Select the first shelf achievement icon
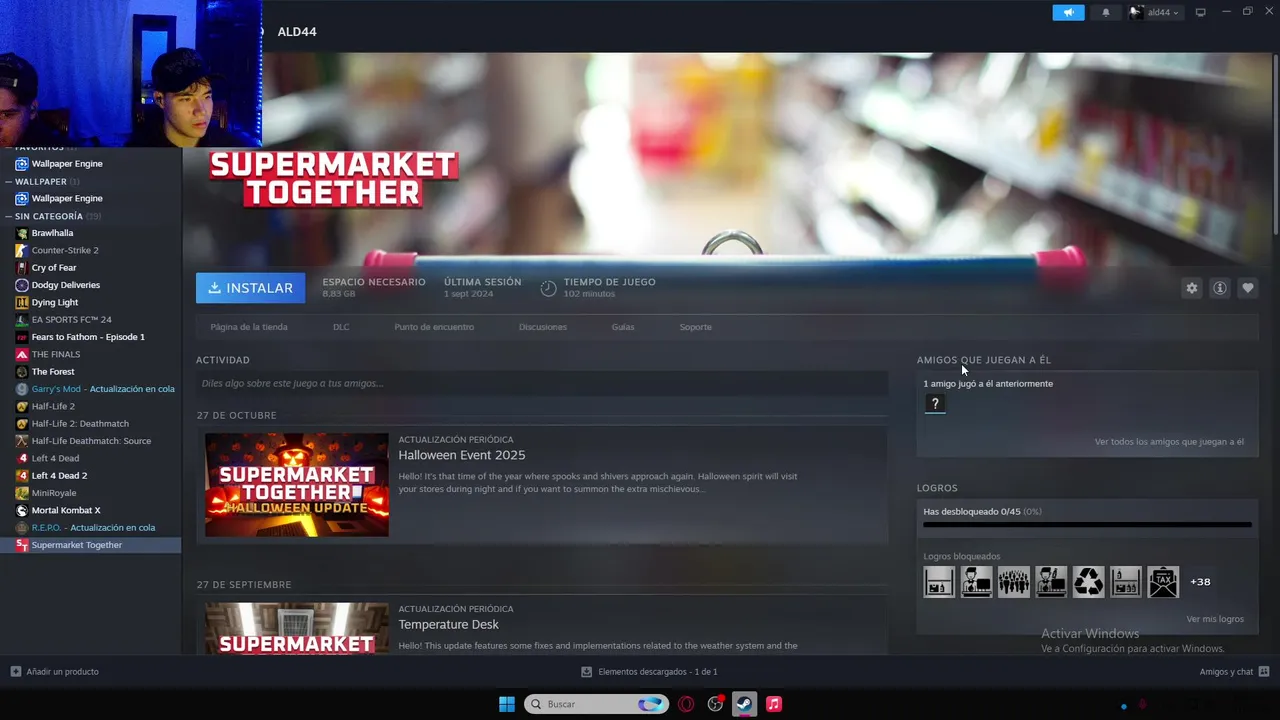 click(x=939, y=582)
